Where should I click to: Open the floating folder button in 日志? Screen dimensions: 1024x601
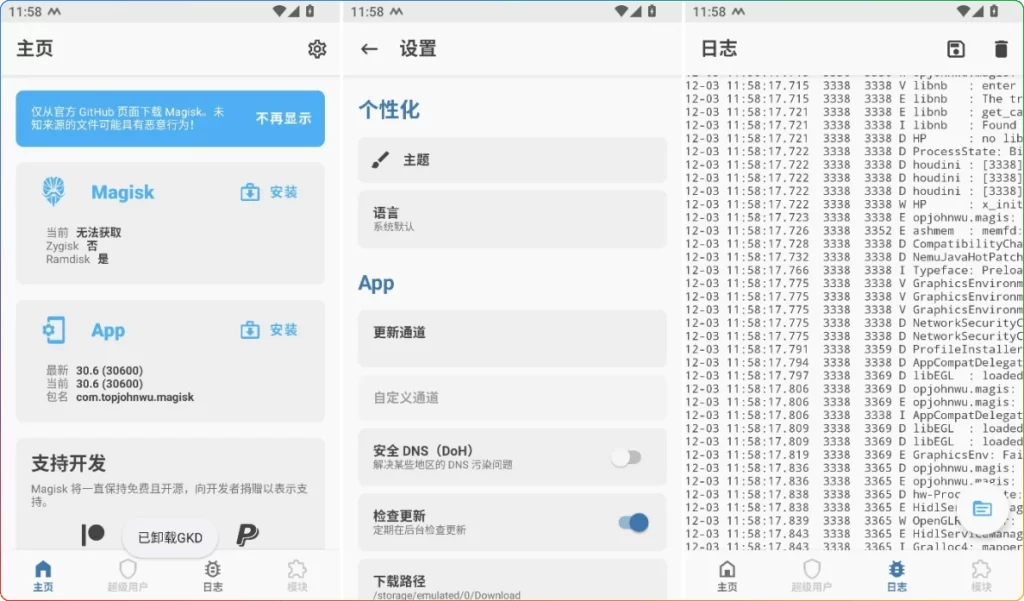(981, 508)
